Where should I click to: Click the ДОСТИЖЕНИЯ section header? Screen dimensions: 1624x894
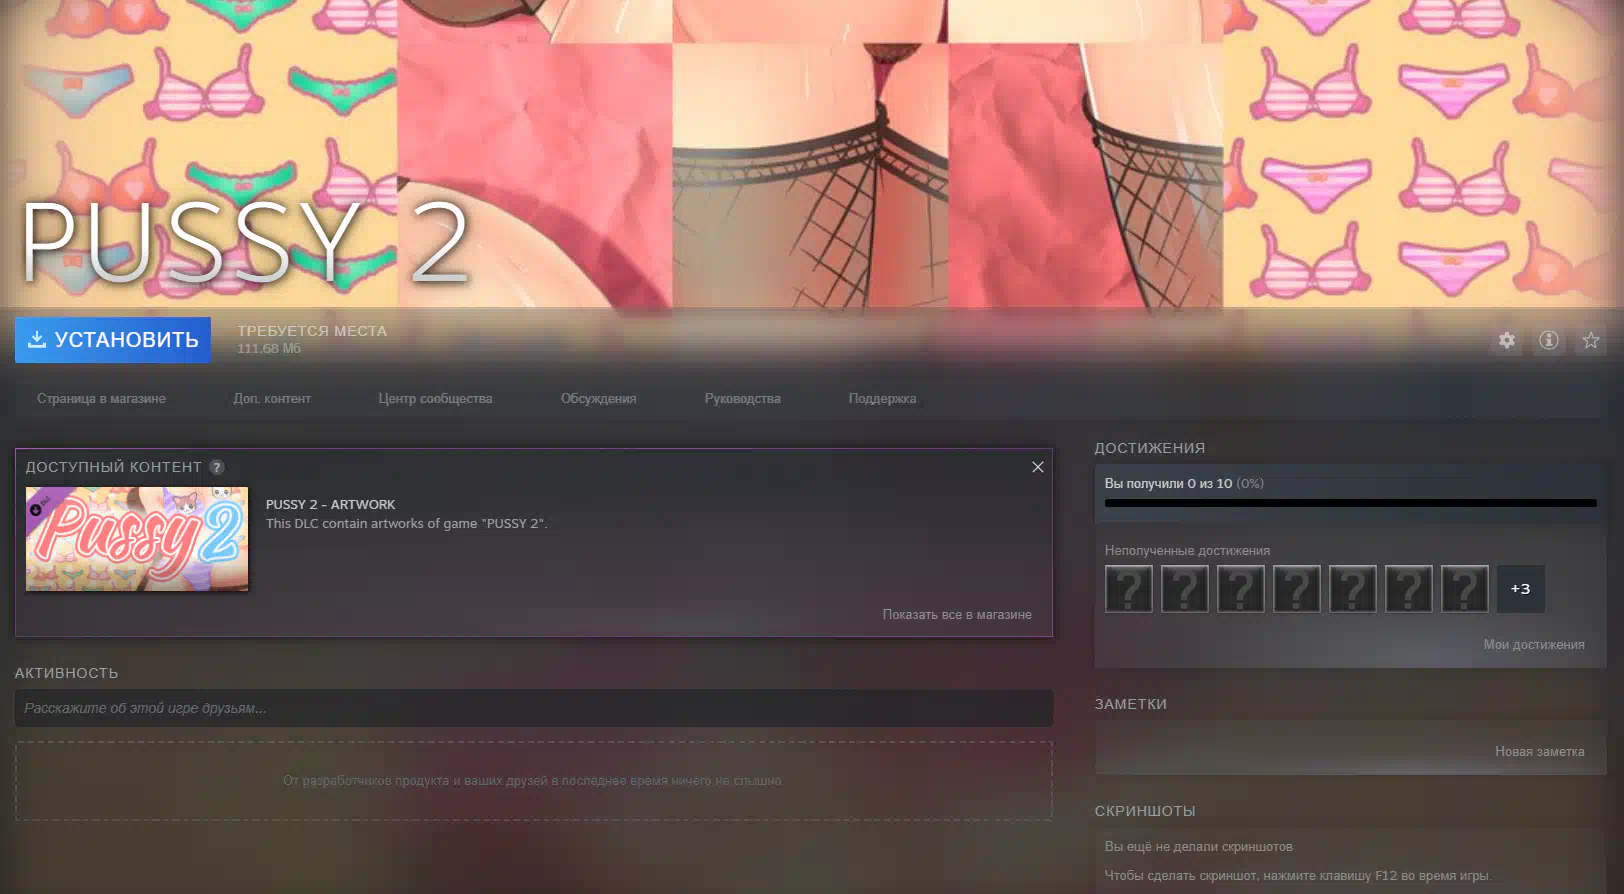(1150, 448)
